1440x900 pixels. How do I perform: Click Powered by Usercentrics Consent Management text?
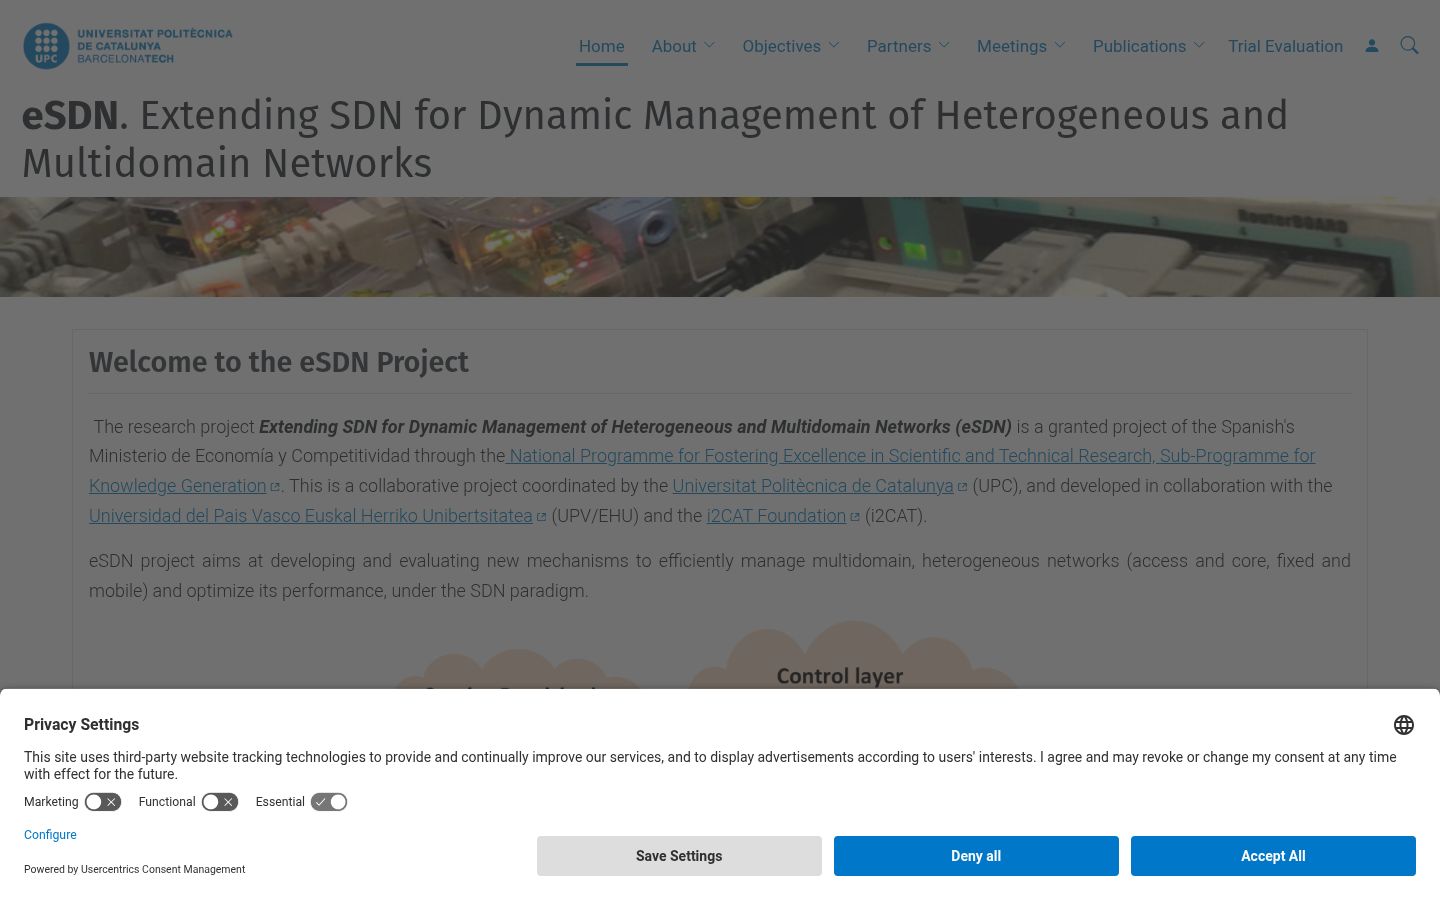point(135,870)
